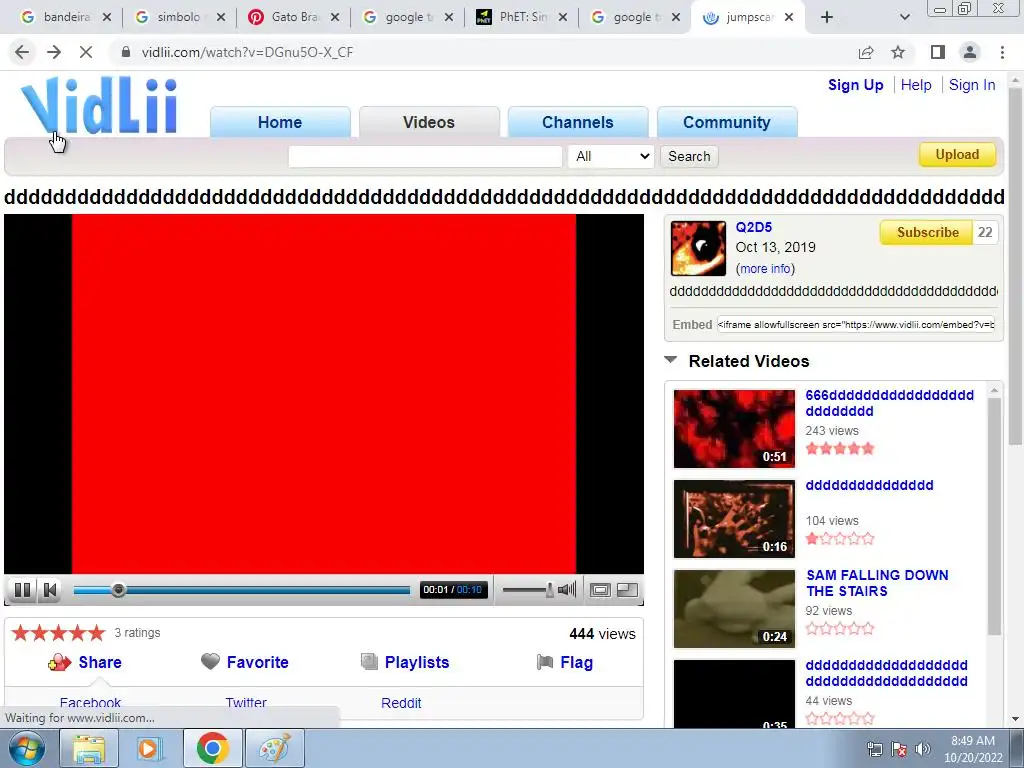Open Paint from the taskbar
This screenshot has width=1024, height=768.
click(x=275, y=748)
